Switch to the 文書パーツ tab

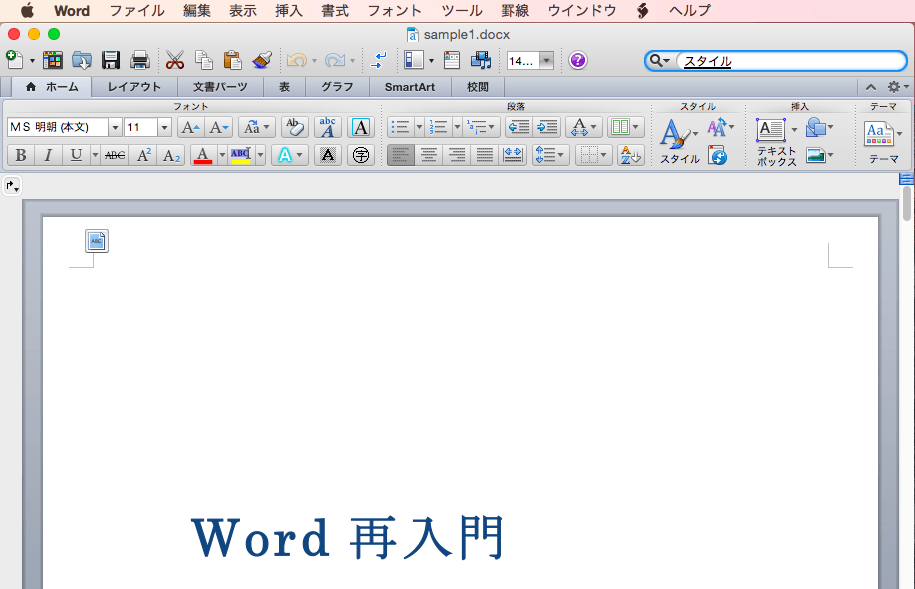(x=220, y=87)
